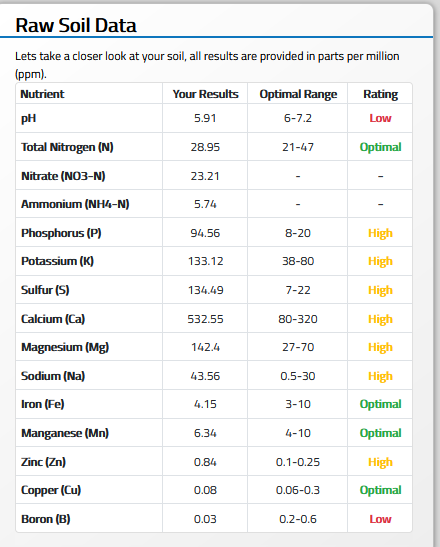Click the Boron (B) Low rating
The height and width of the screenshot is (547, 440).
(380, 519)
